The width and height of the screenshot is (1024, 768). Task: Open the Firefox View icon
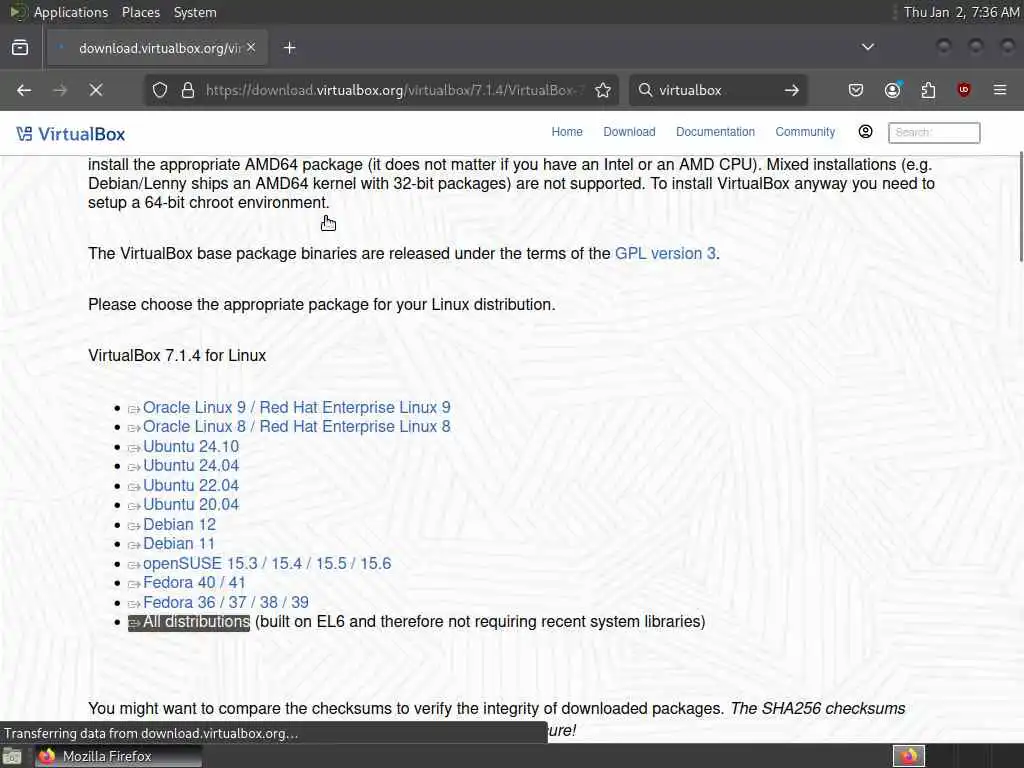pyautogui.click(x=20, y=48)
